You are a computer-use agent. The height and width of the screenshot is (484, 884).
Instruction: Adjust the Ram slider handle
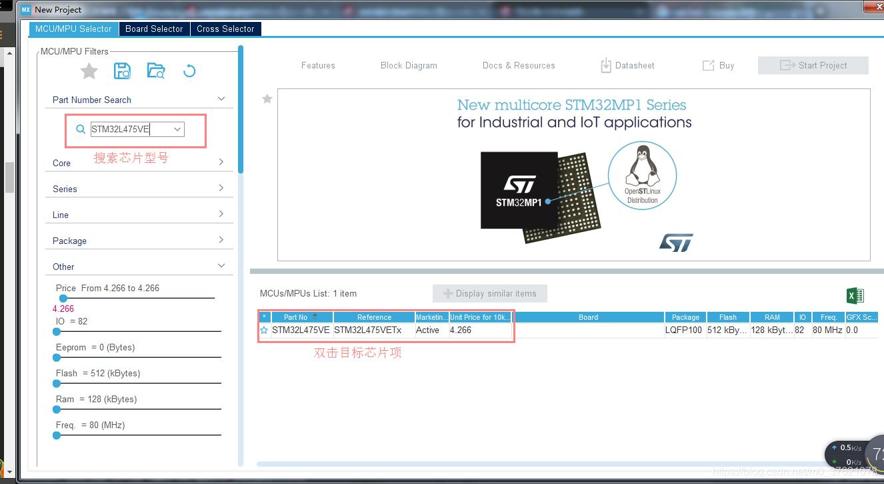coord(56,410)
